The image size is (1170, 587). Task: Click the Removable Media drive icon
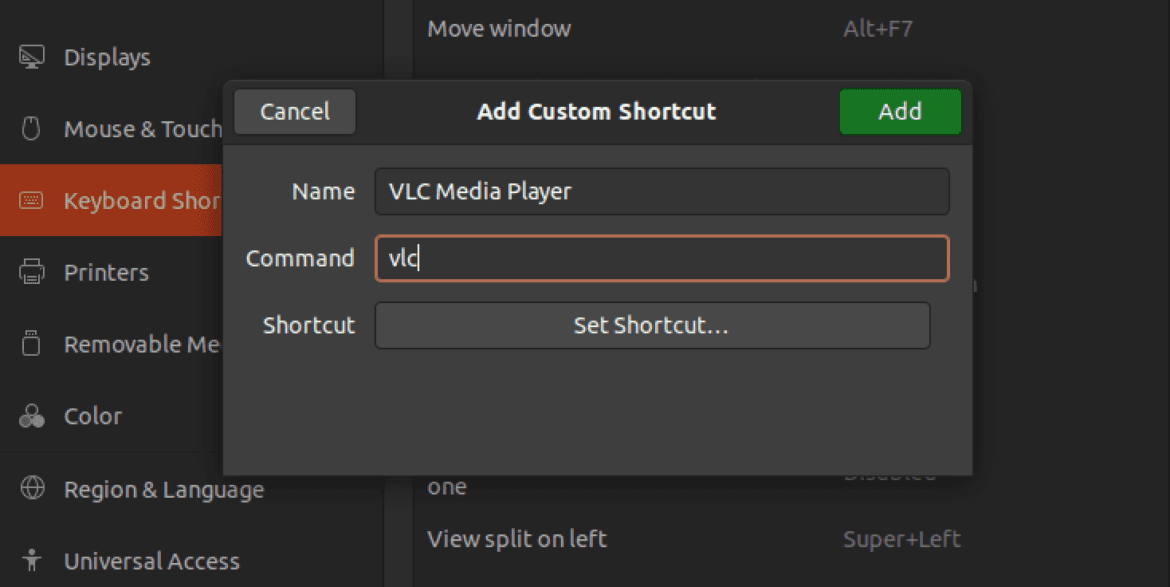tap(33, 344)
